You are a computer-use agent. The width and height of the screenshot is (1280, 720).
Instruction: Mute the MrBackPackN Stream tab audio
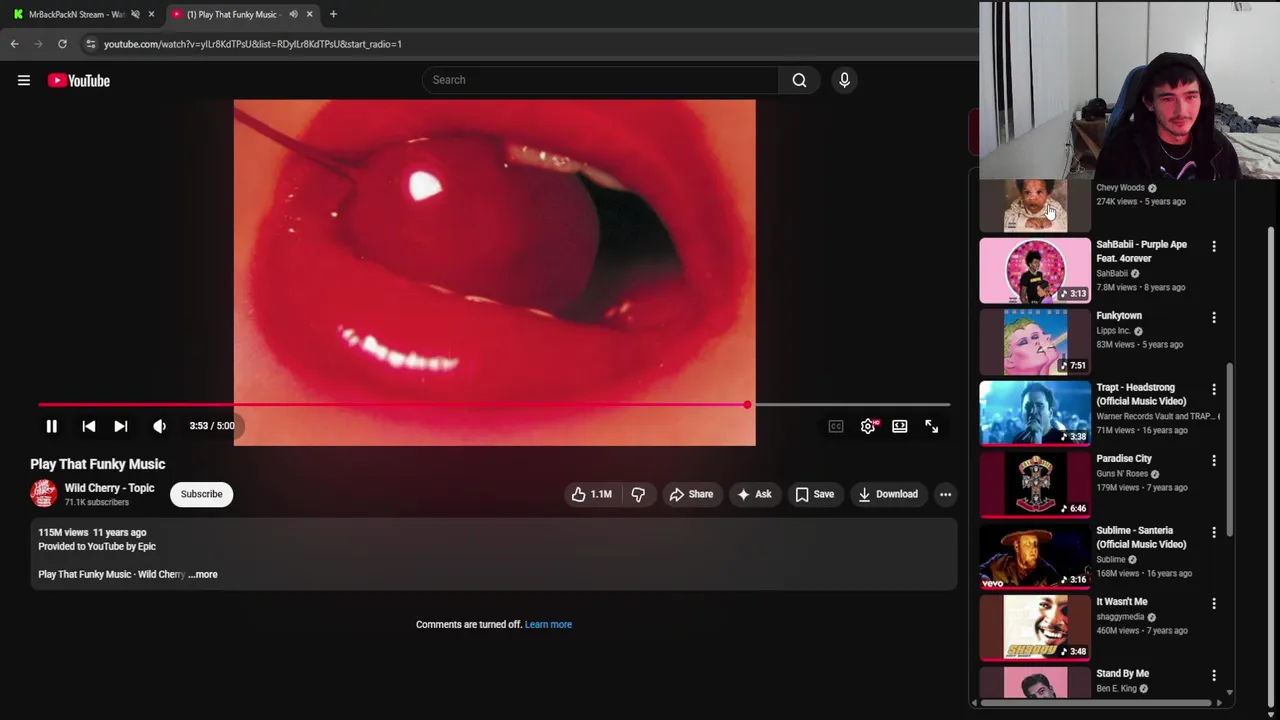135,14
